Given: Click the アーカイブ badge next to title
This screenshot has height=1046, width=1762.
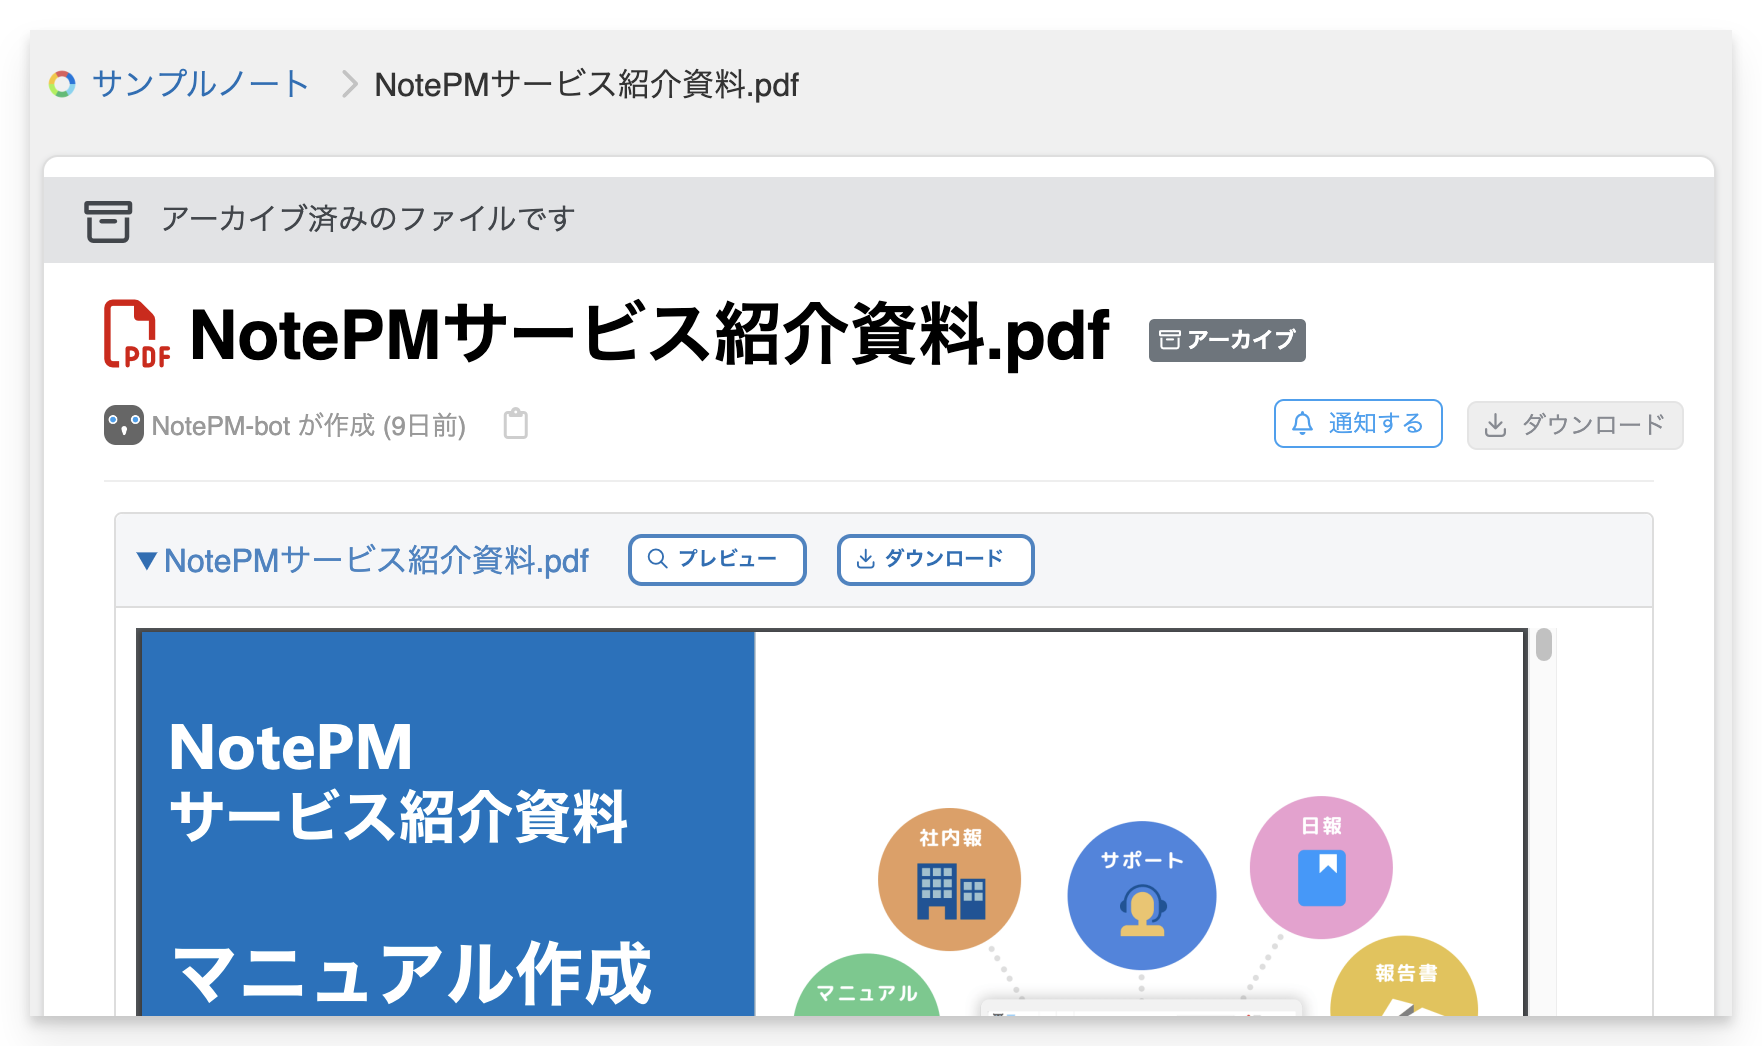Looking at the screenshot, I should coord(1227,340).
